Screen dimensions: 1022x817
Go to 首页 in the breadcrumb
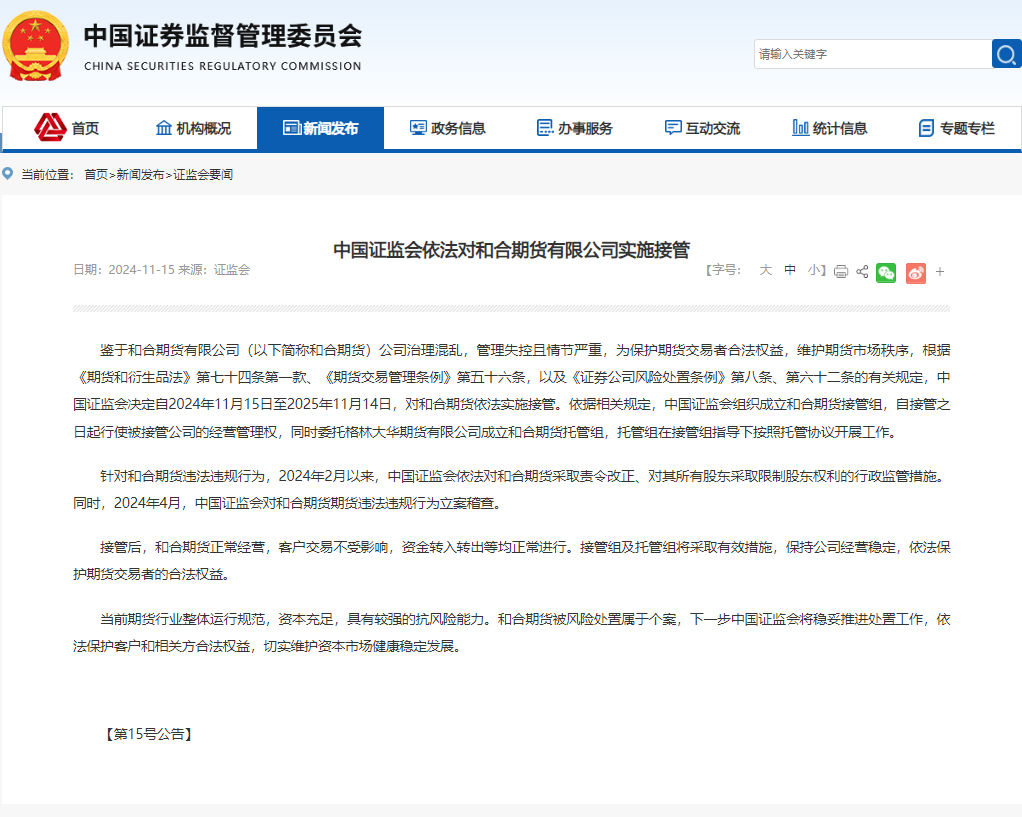point(96,175)
